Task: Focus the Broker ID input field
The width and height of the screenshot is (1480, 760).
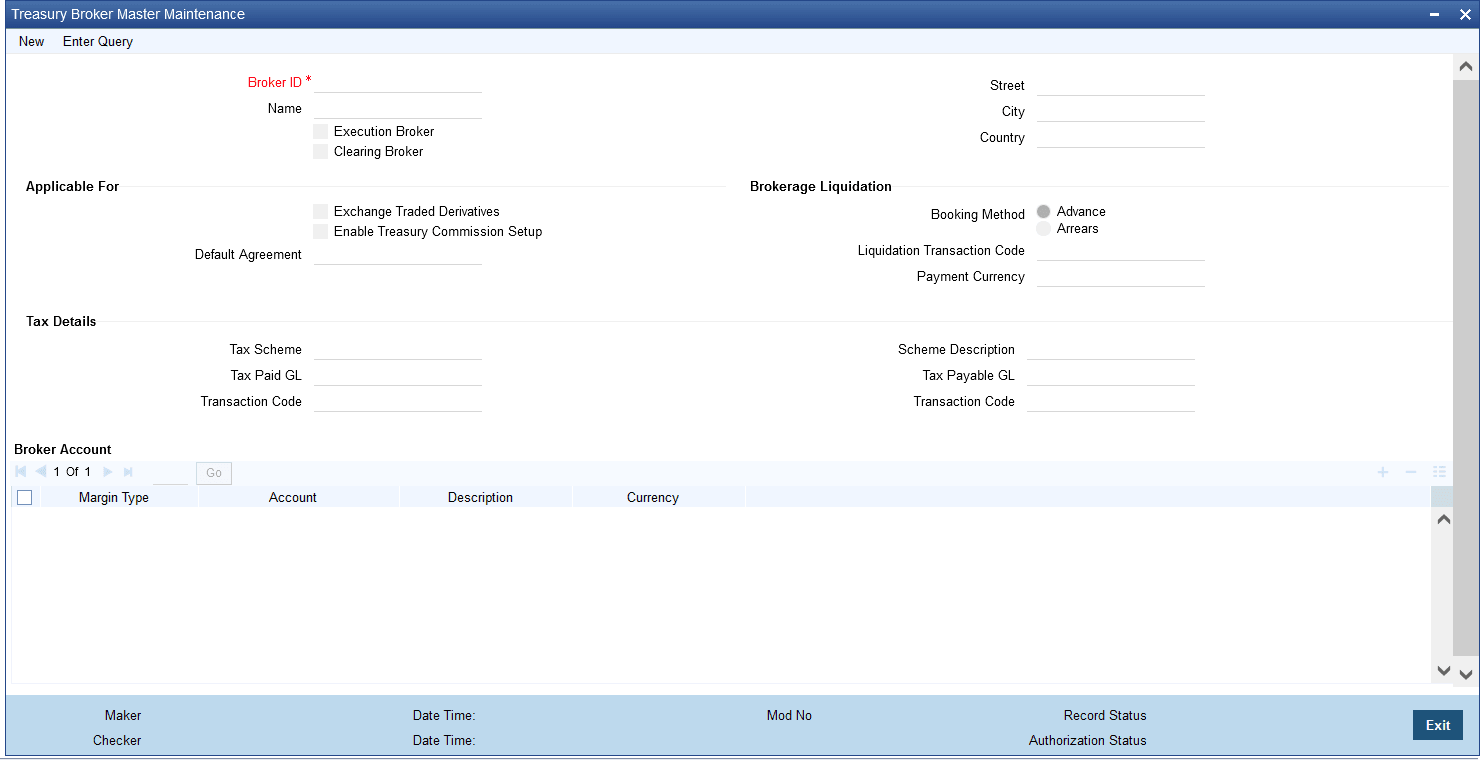Action: [398, 82]
